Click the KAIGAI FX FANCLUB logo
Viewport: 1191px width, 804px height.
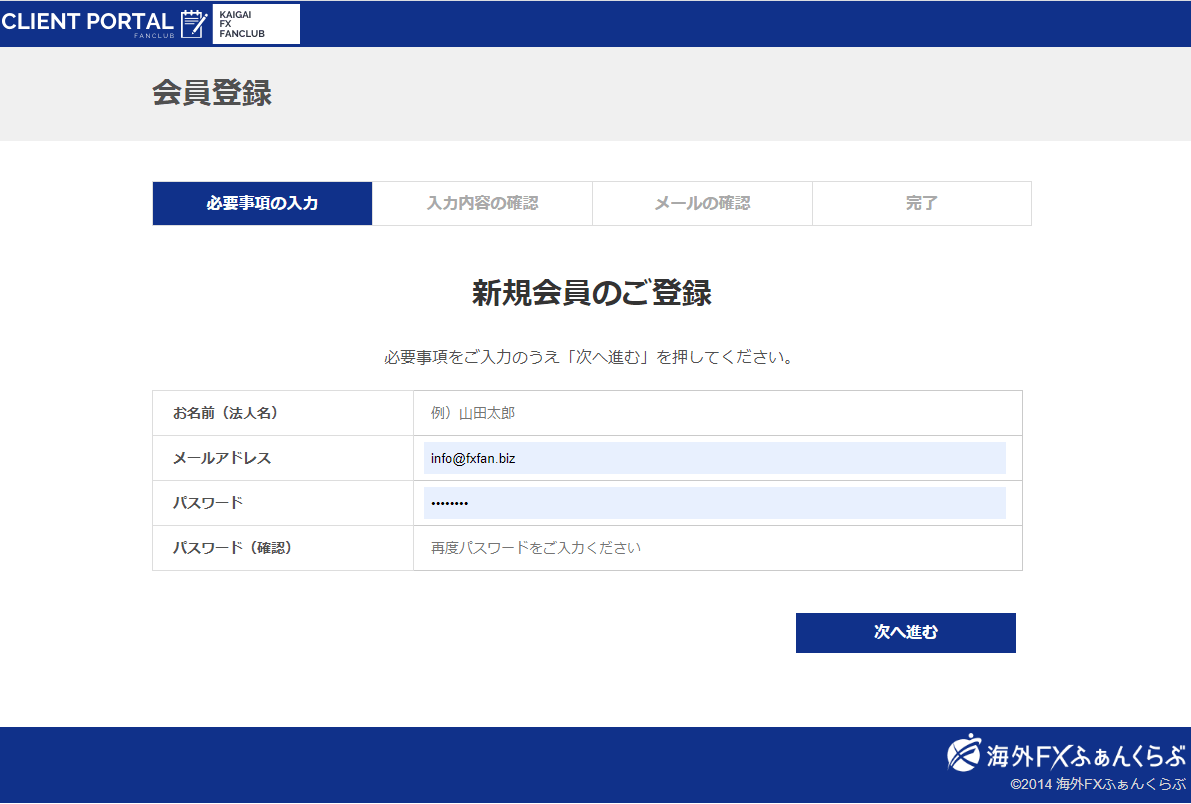(256, 24)
